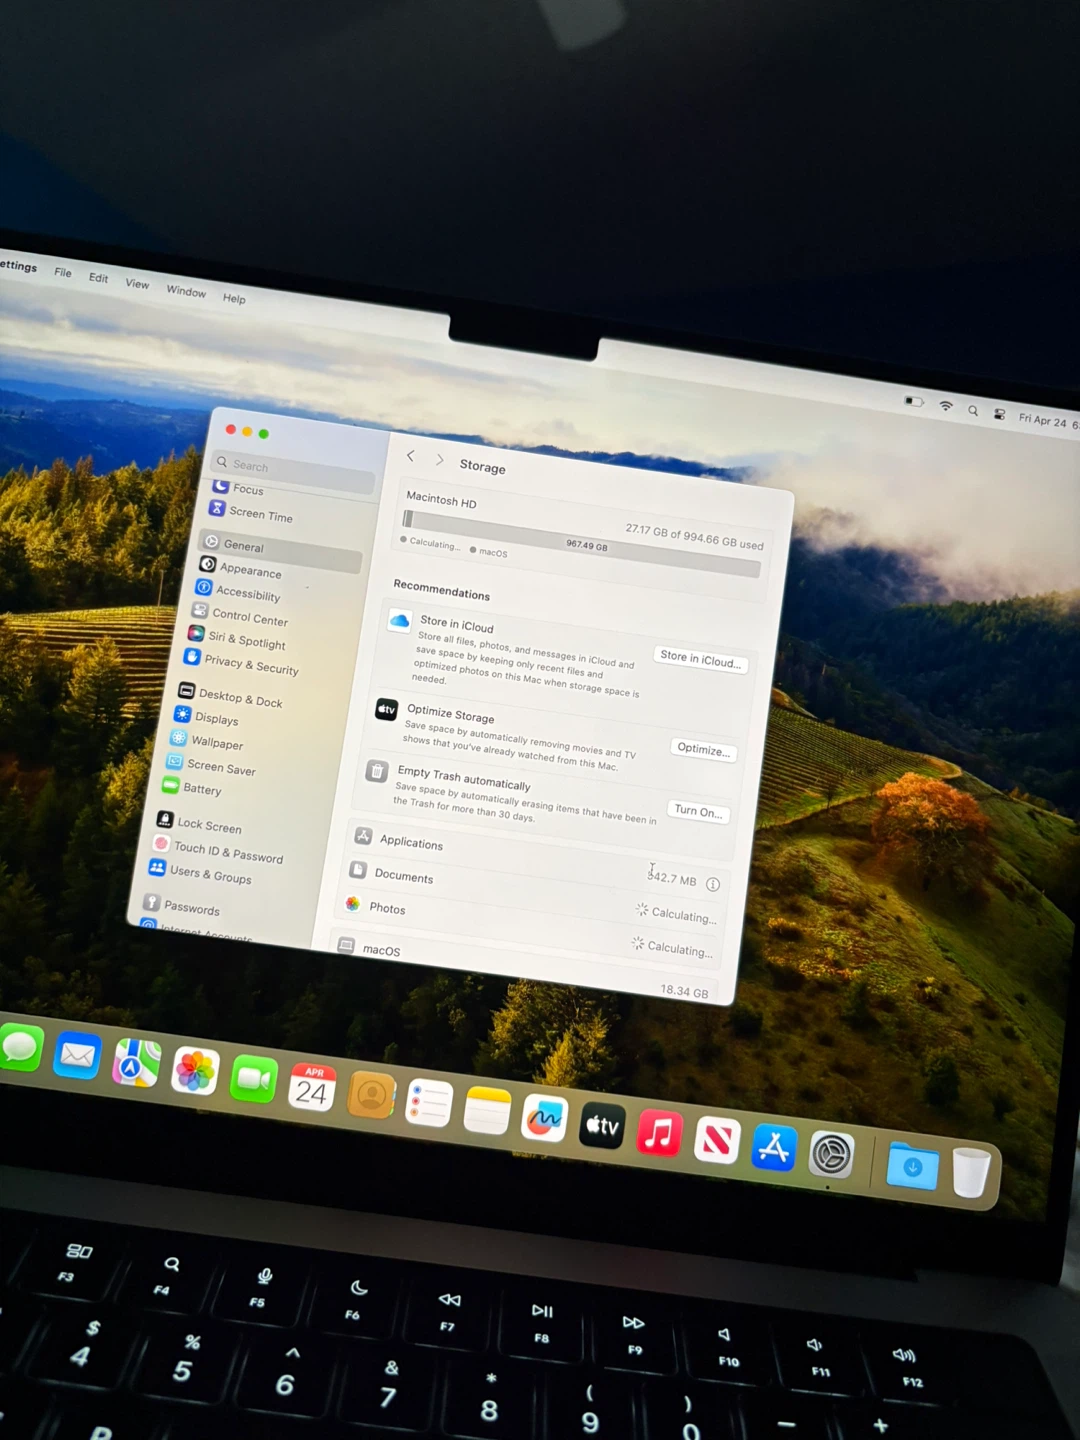Click the Turn On... button for Trash
This screenshot has width=1080, height=1440.
point(698,811)
